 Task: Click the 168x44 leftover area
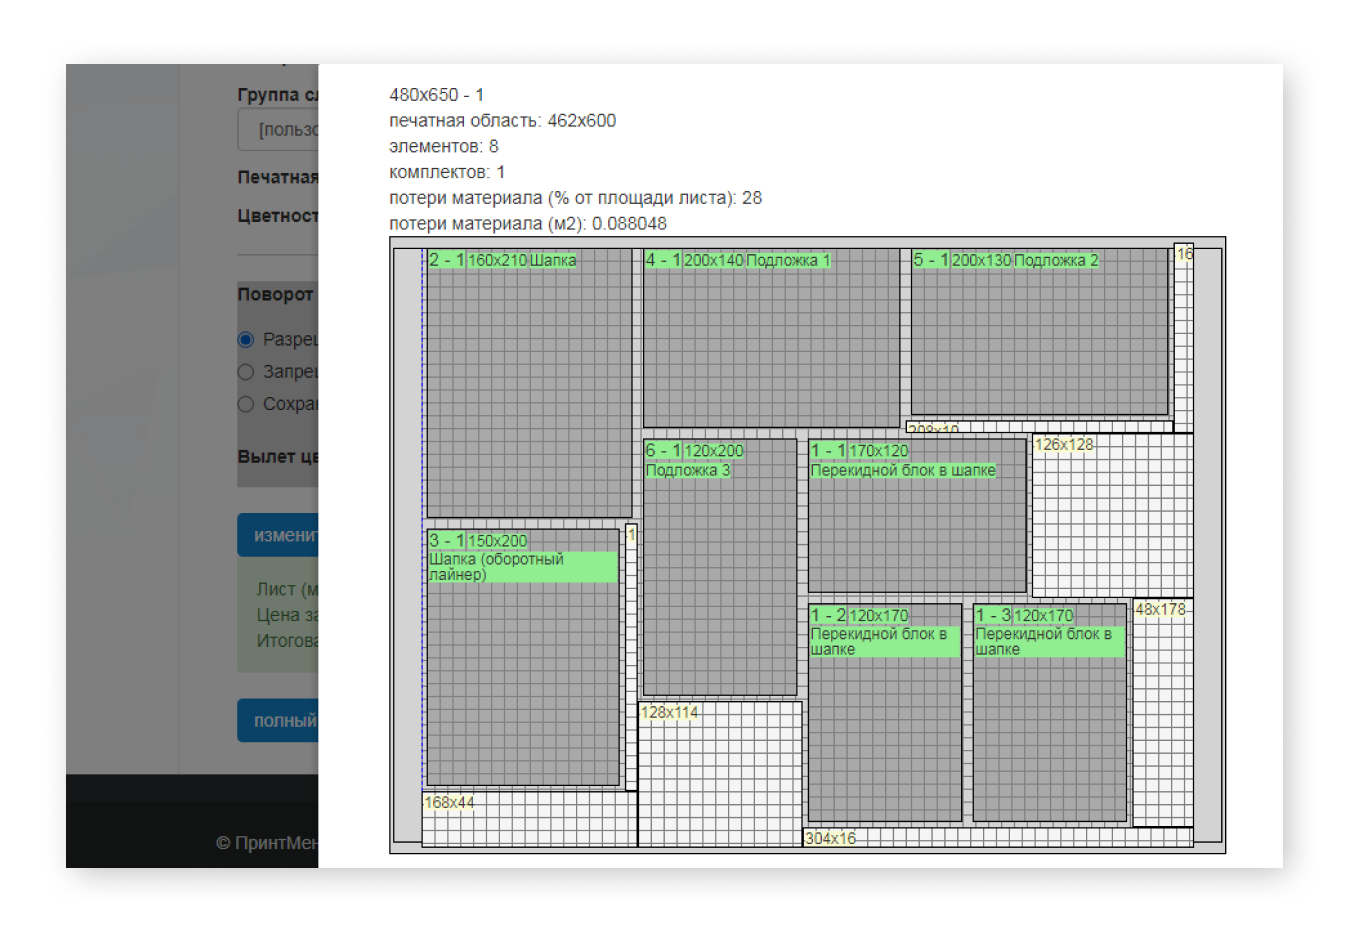tap(529, 819)
